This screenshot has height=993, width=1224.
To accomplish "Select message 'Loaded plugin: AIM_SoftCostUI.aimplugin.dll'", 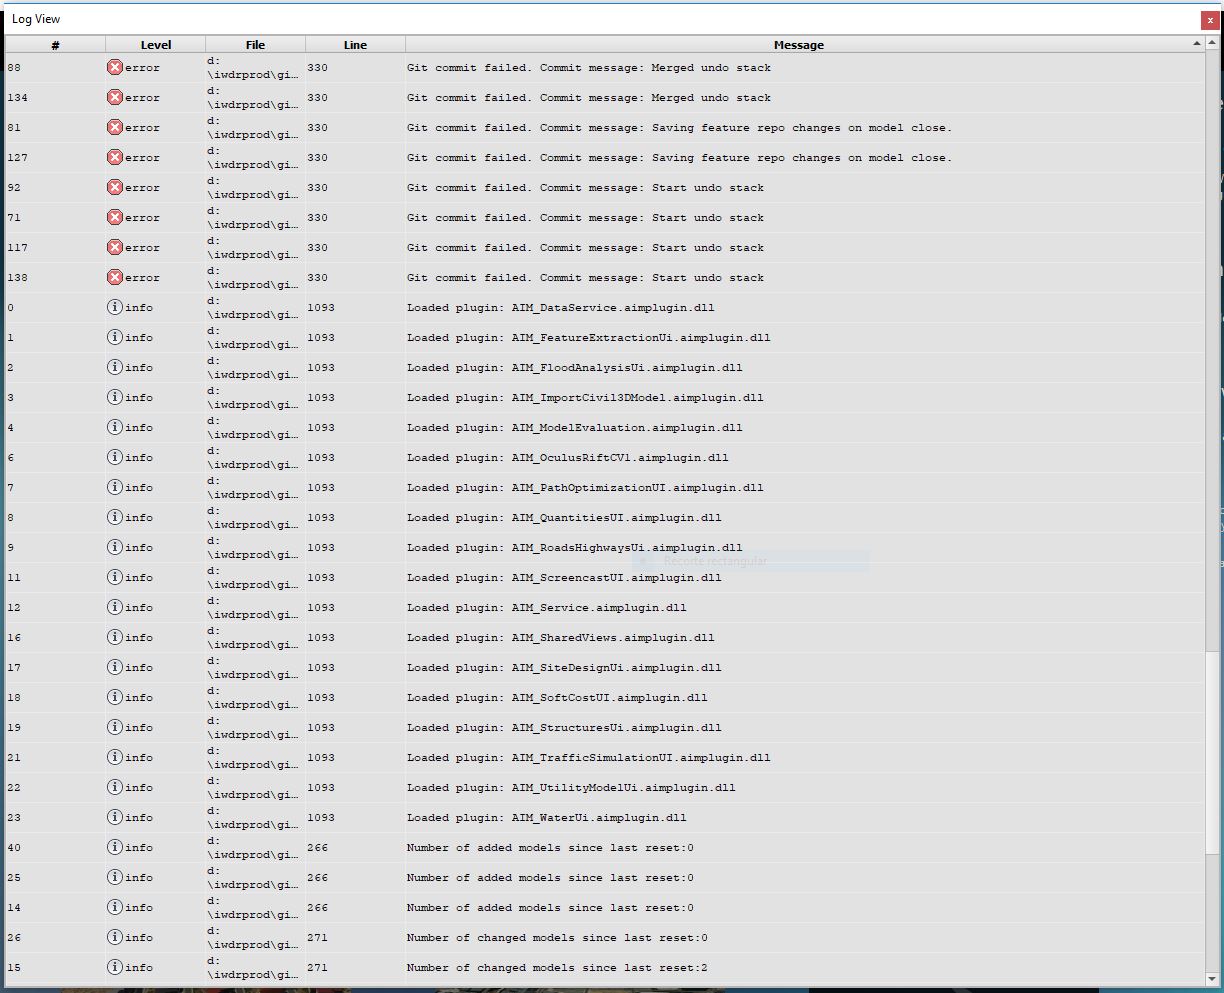I will [557, 697].
